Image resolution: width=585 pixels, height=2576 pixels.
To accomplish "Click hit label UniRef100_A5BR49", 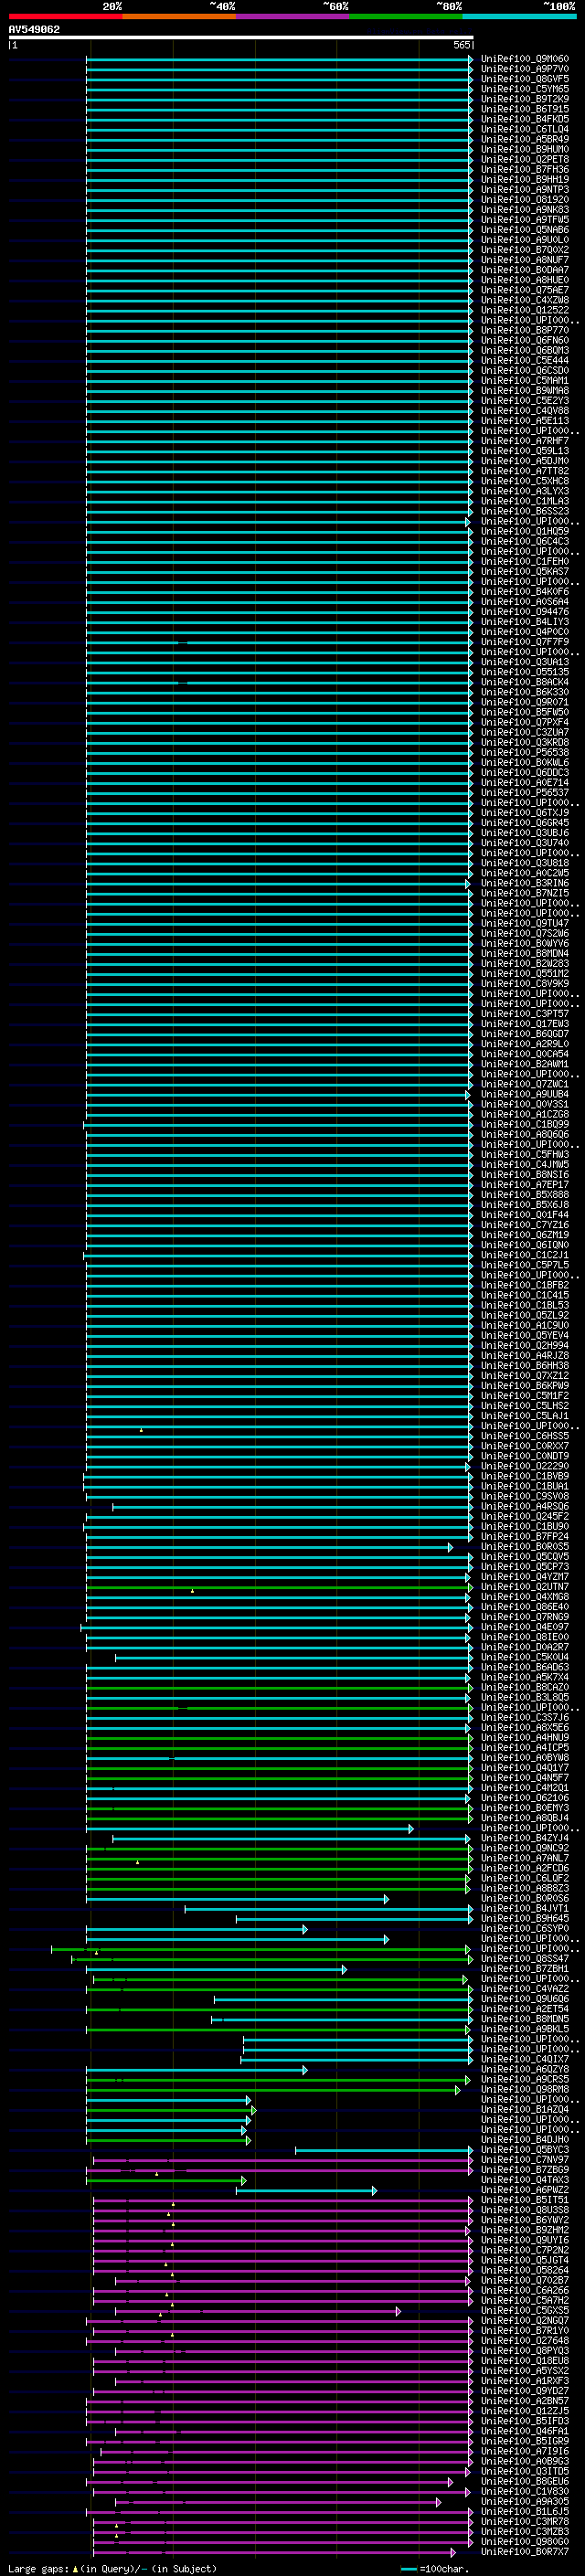I will pyautogui.click(x=524, y=139).
